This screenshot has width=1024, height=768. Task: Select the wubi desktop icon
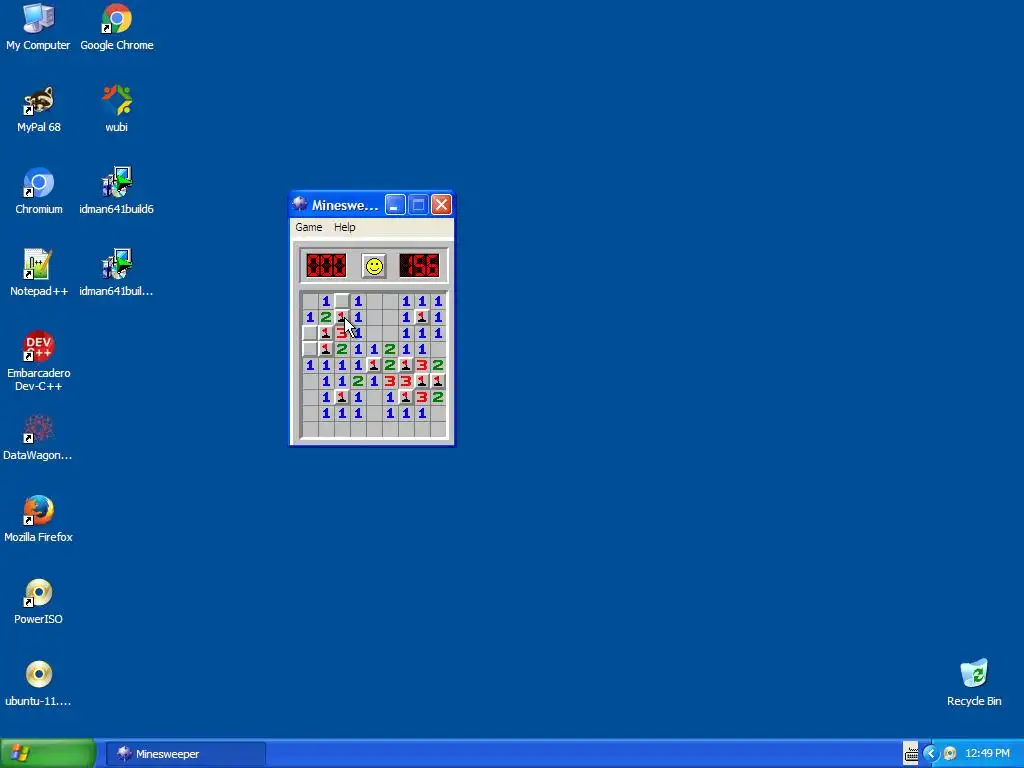[116, 110]
